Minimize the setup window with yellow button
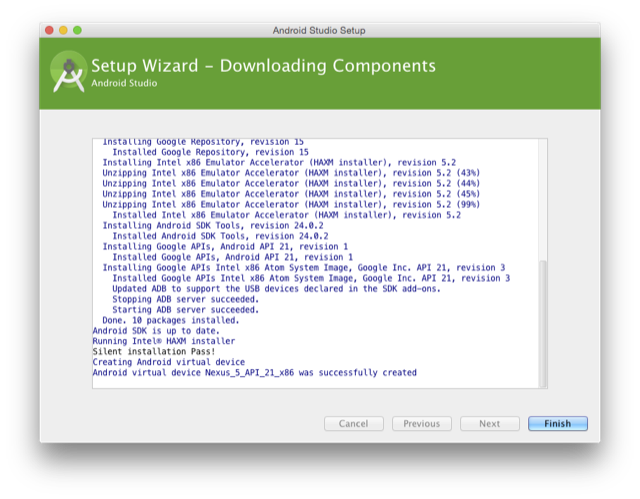The height and width of the screenshot is (499, 640). coord(63,30)
